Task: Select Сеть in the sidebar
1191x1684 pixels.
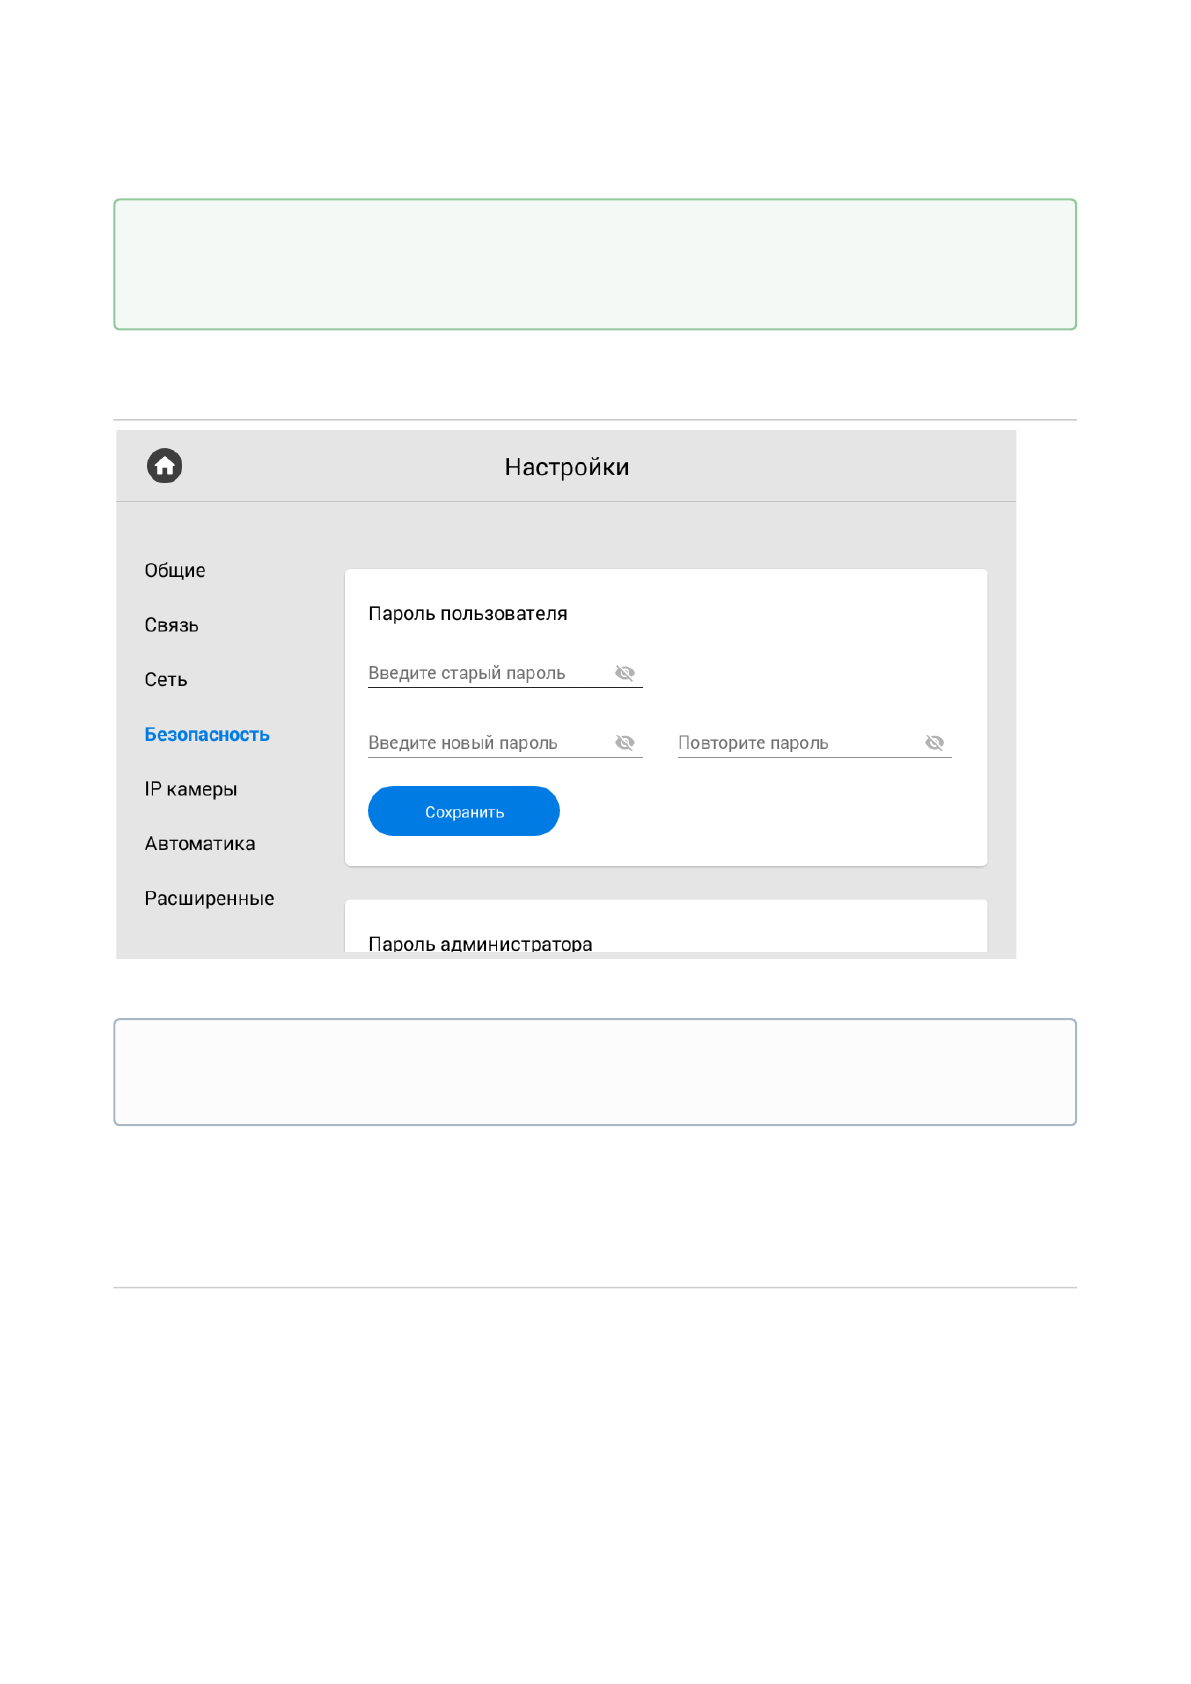Action: click(x=166, y=680)
